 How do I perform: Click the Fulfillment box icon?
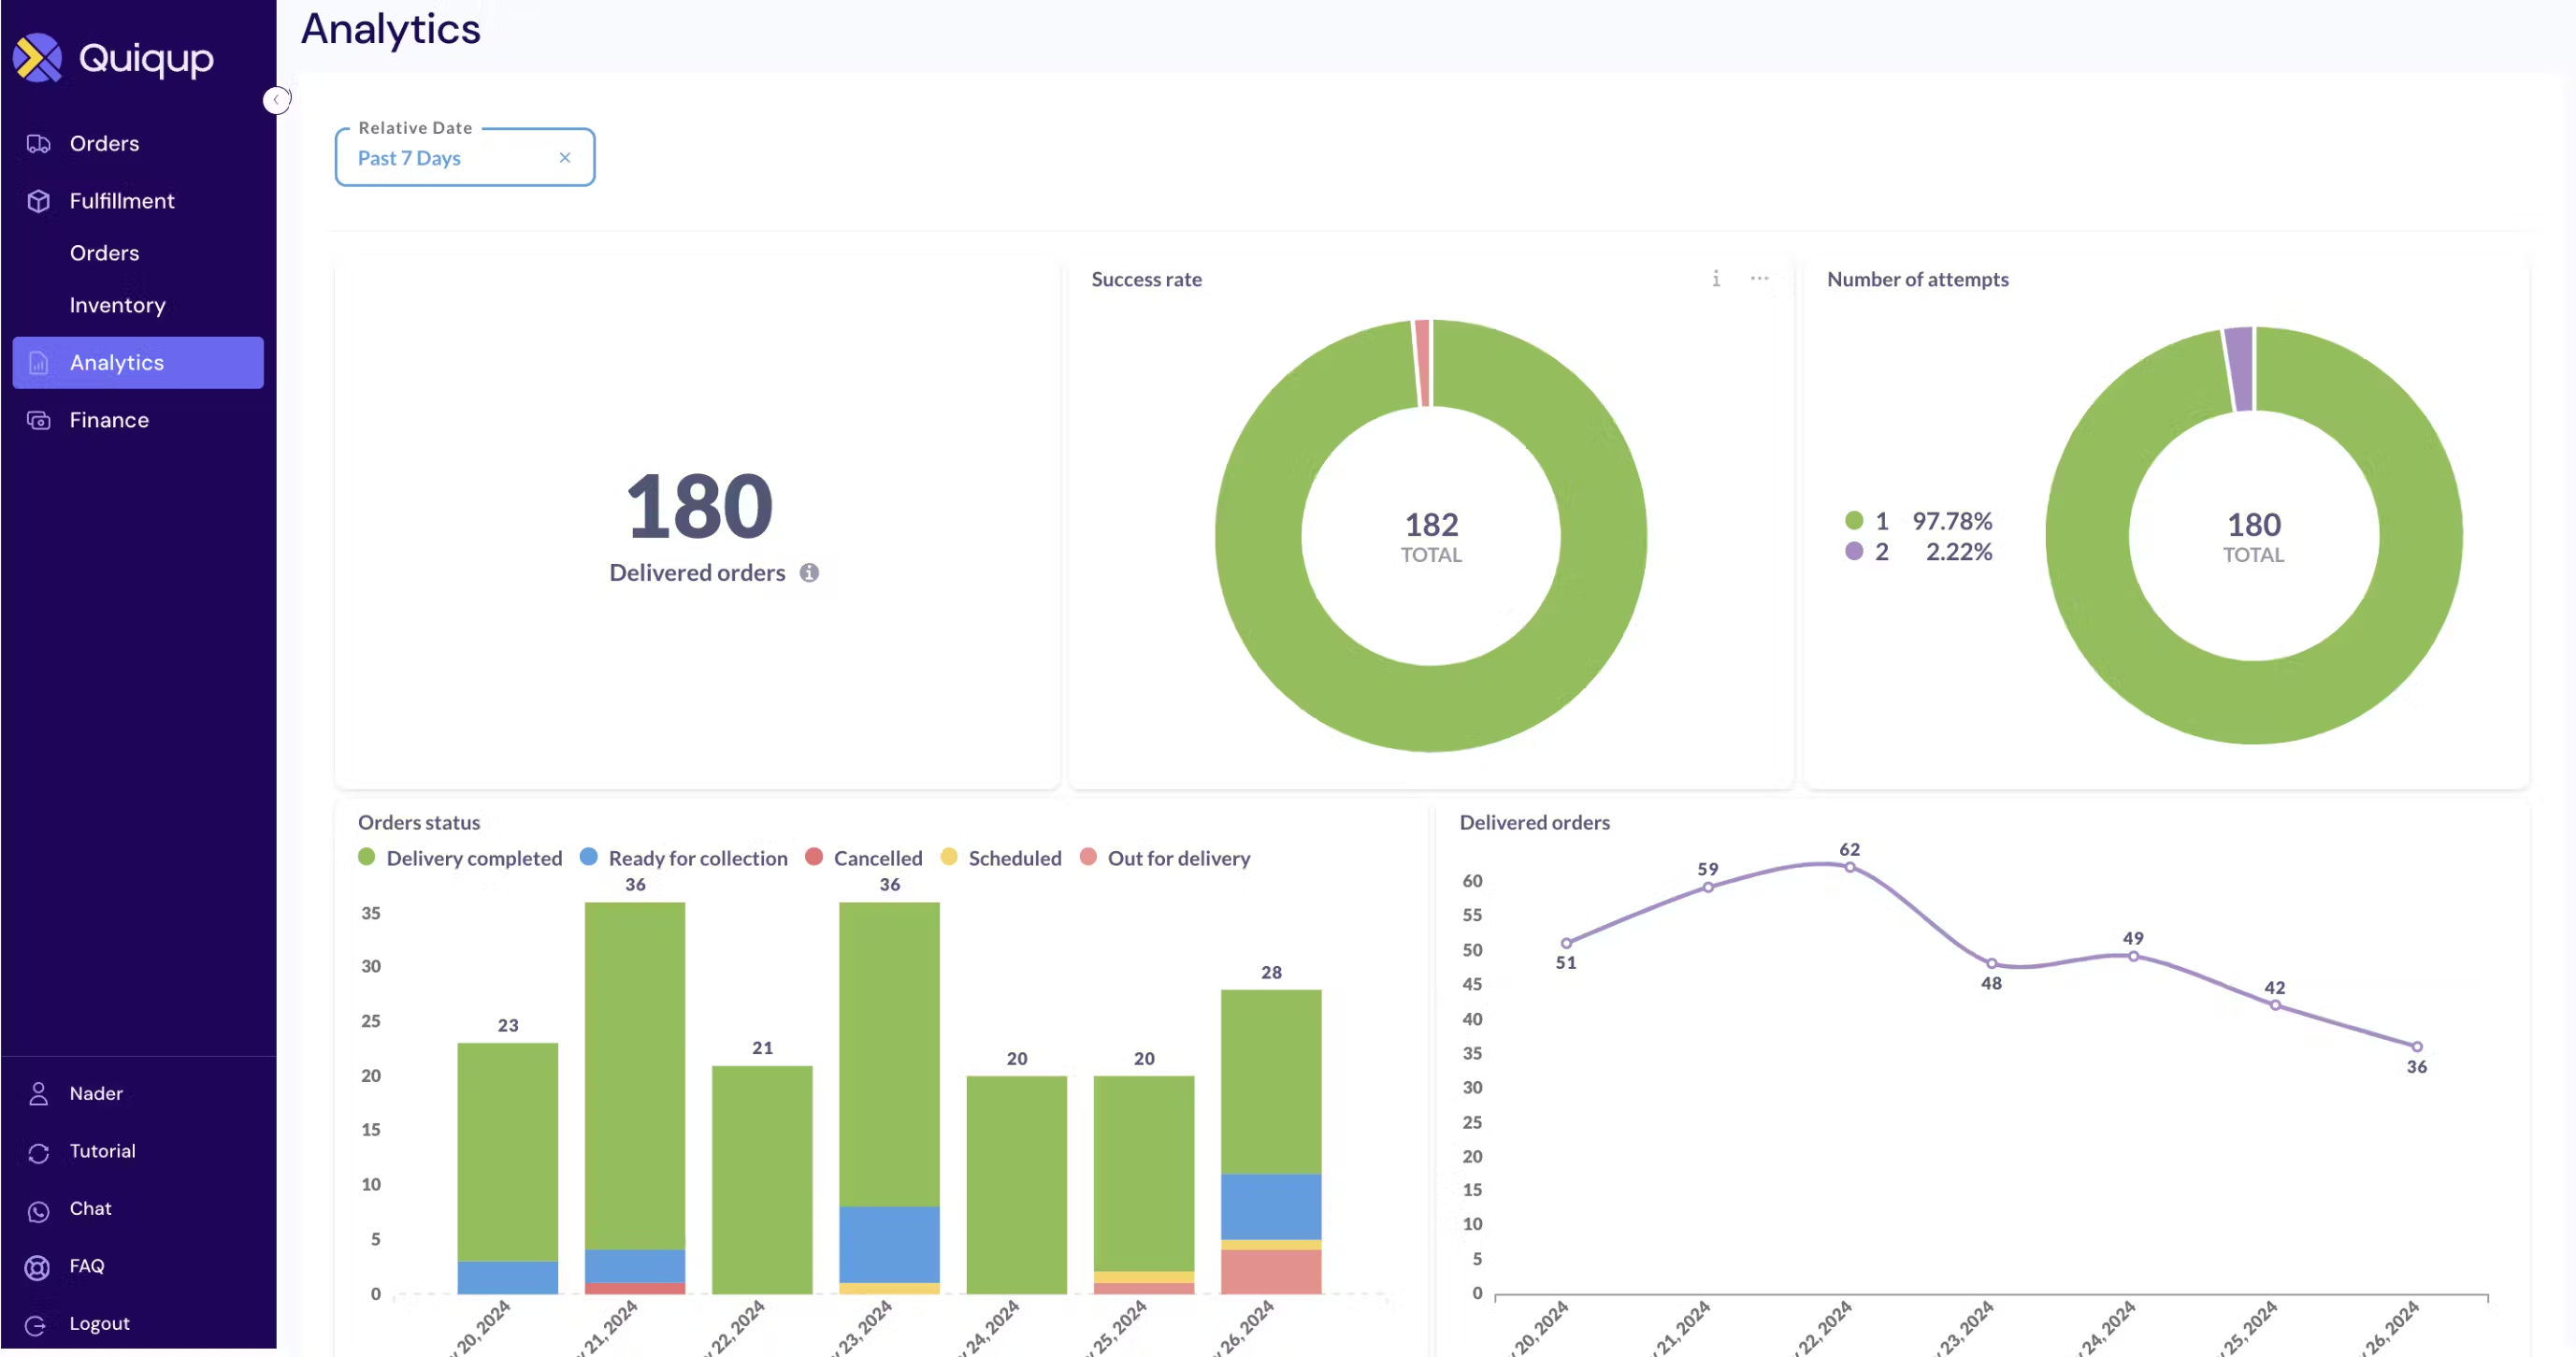click(x=38, y=201)
